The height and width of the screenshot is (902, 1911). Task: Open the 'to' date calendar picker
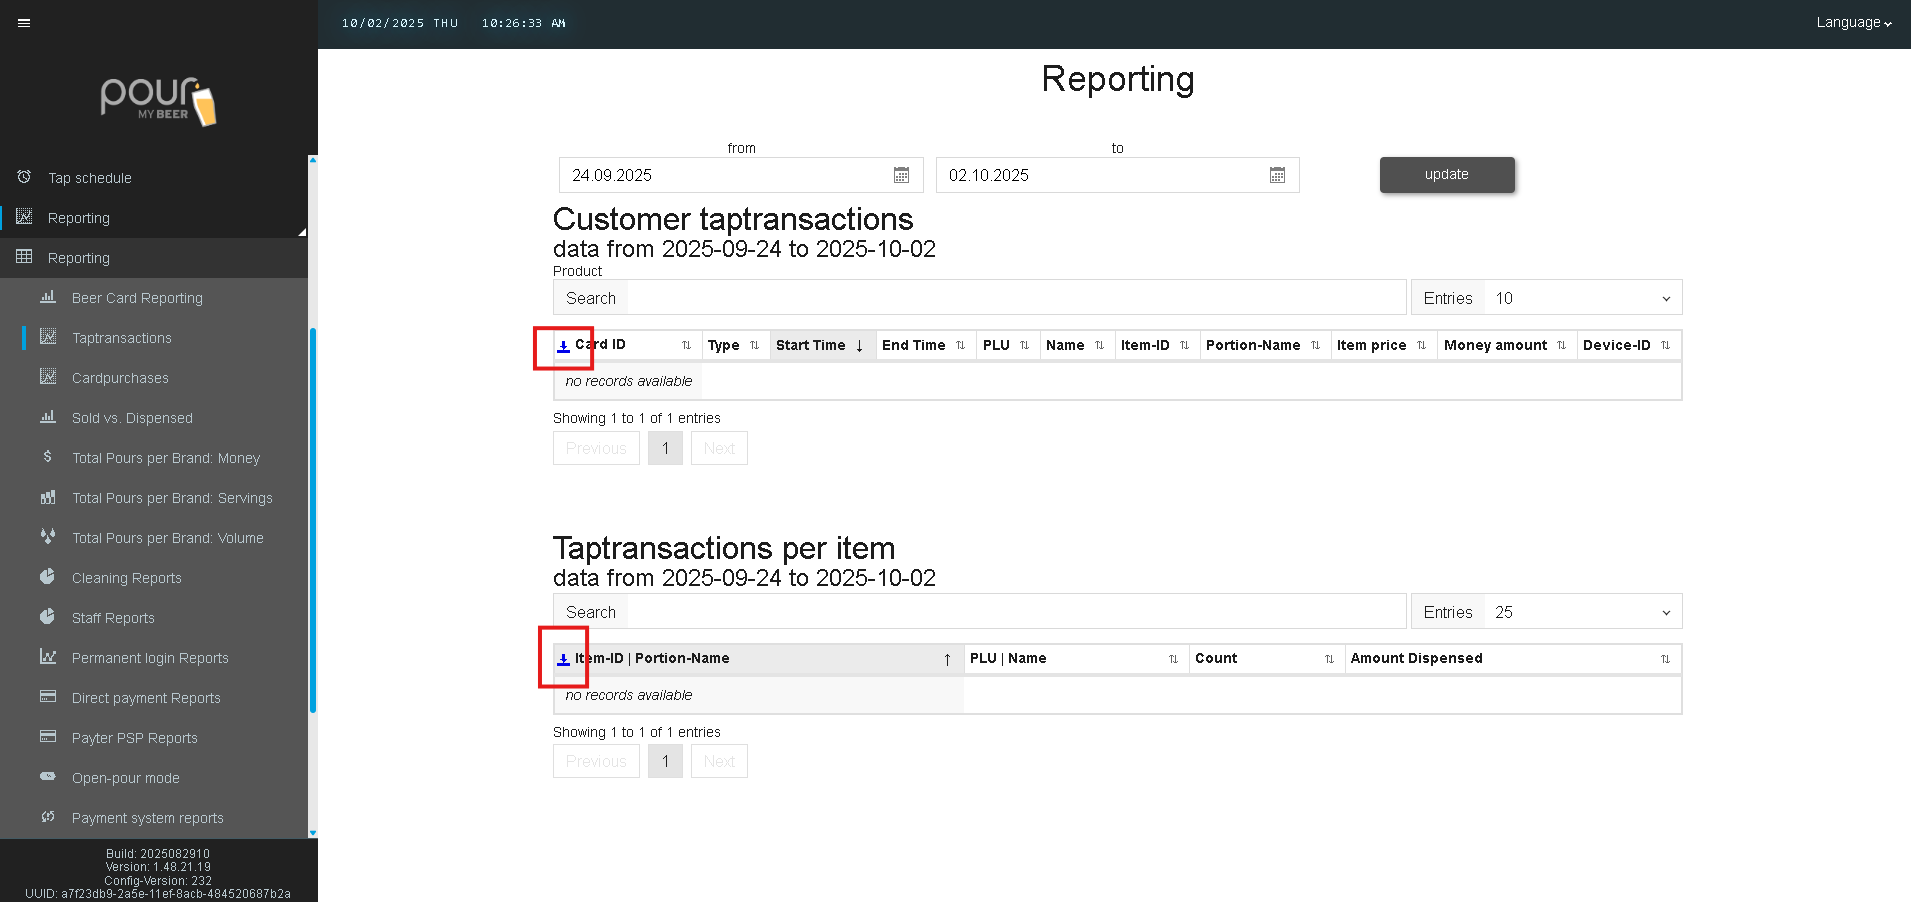coord(1277,175)
